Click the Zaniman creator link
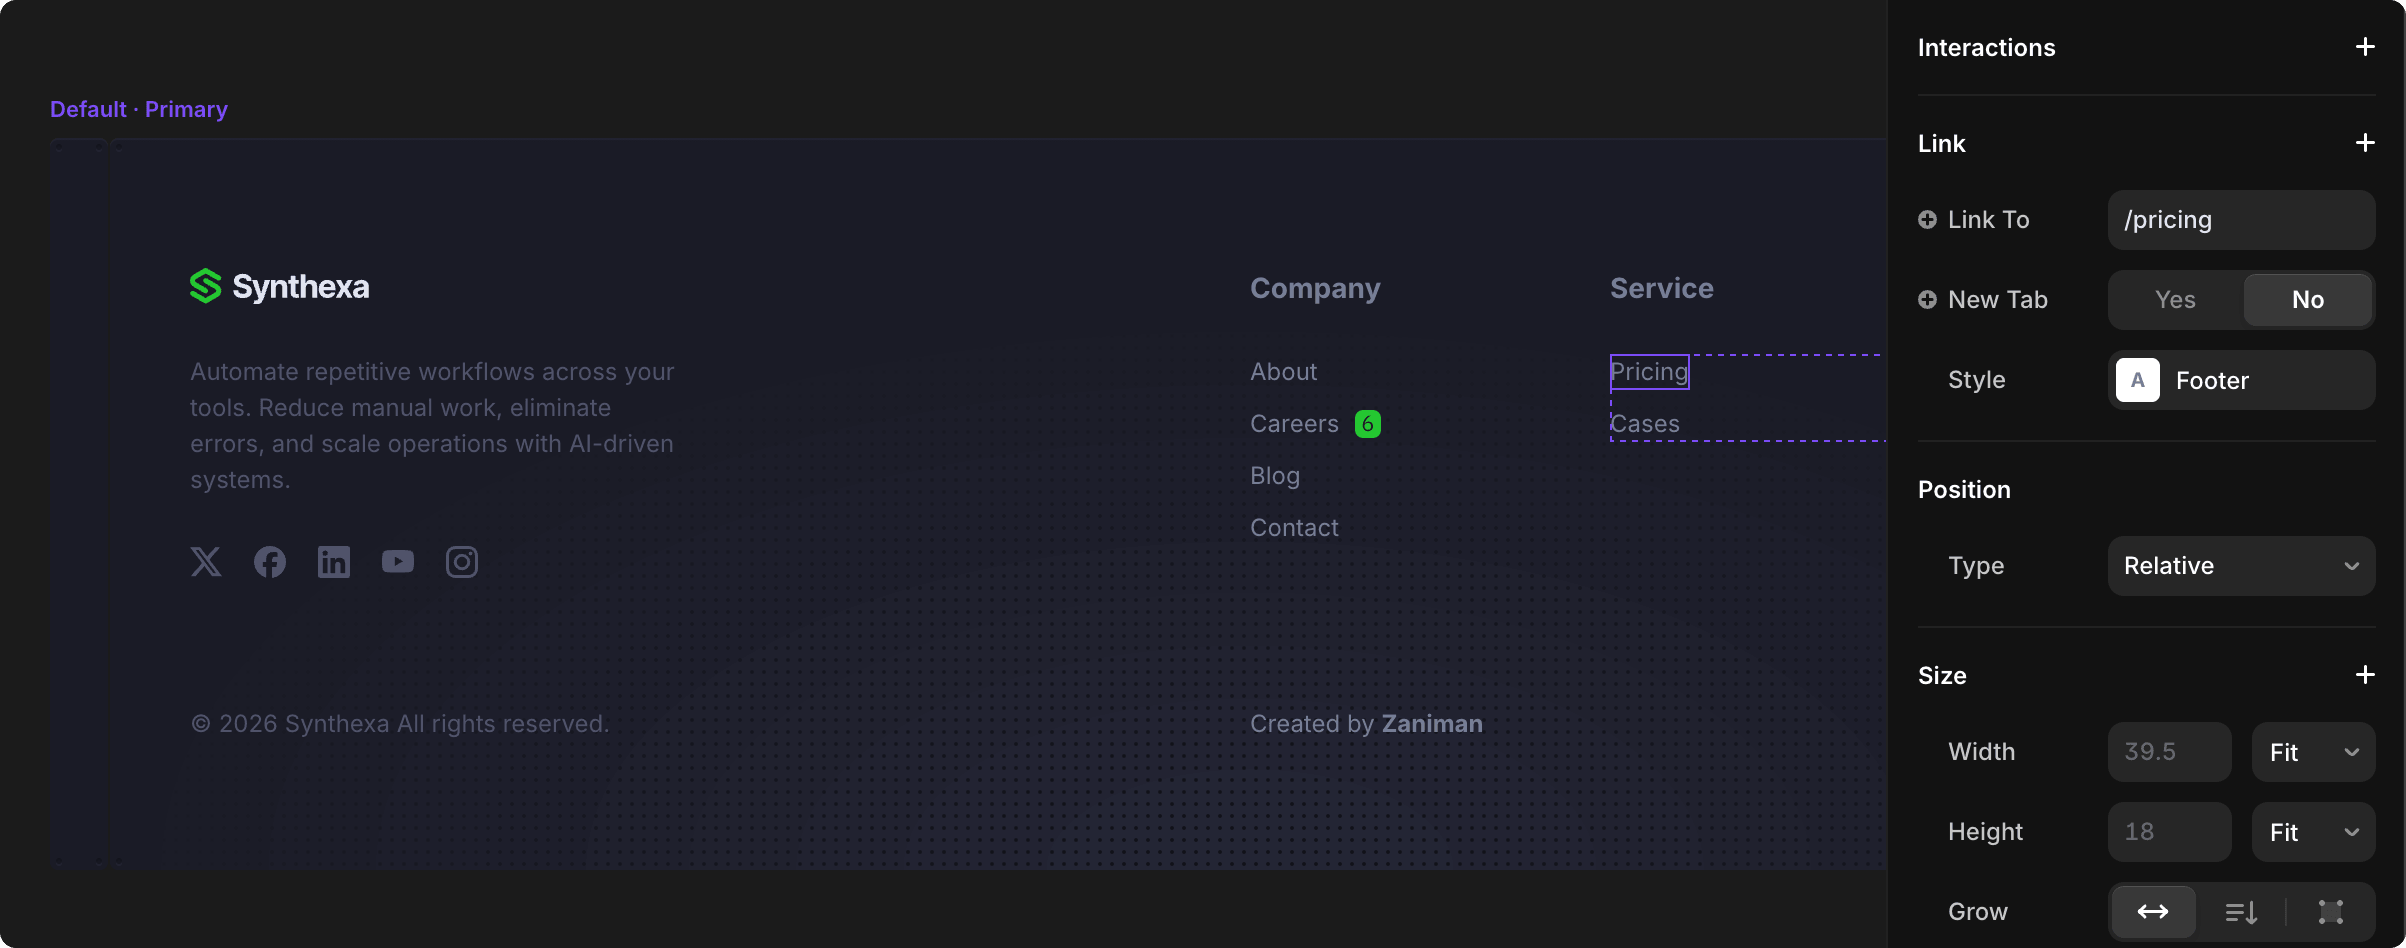 (x=1432, y=724)
